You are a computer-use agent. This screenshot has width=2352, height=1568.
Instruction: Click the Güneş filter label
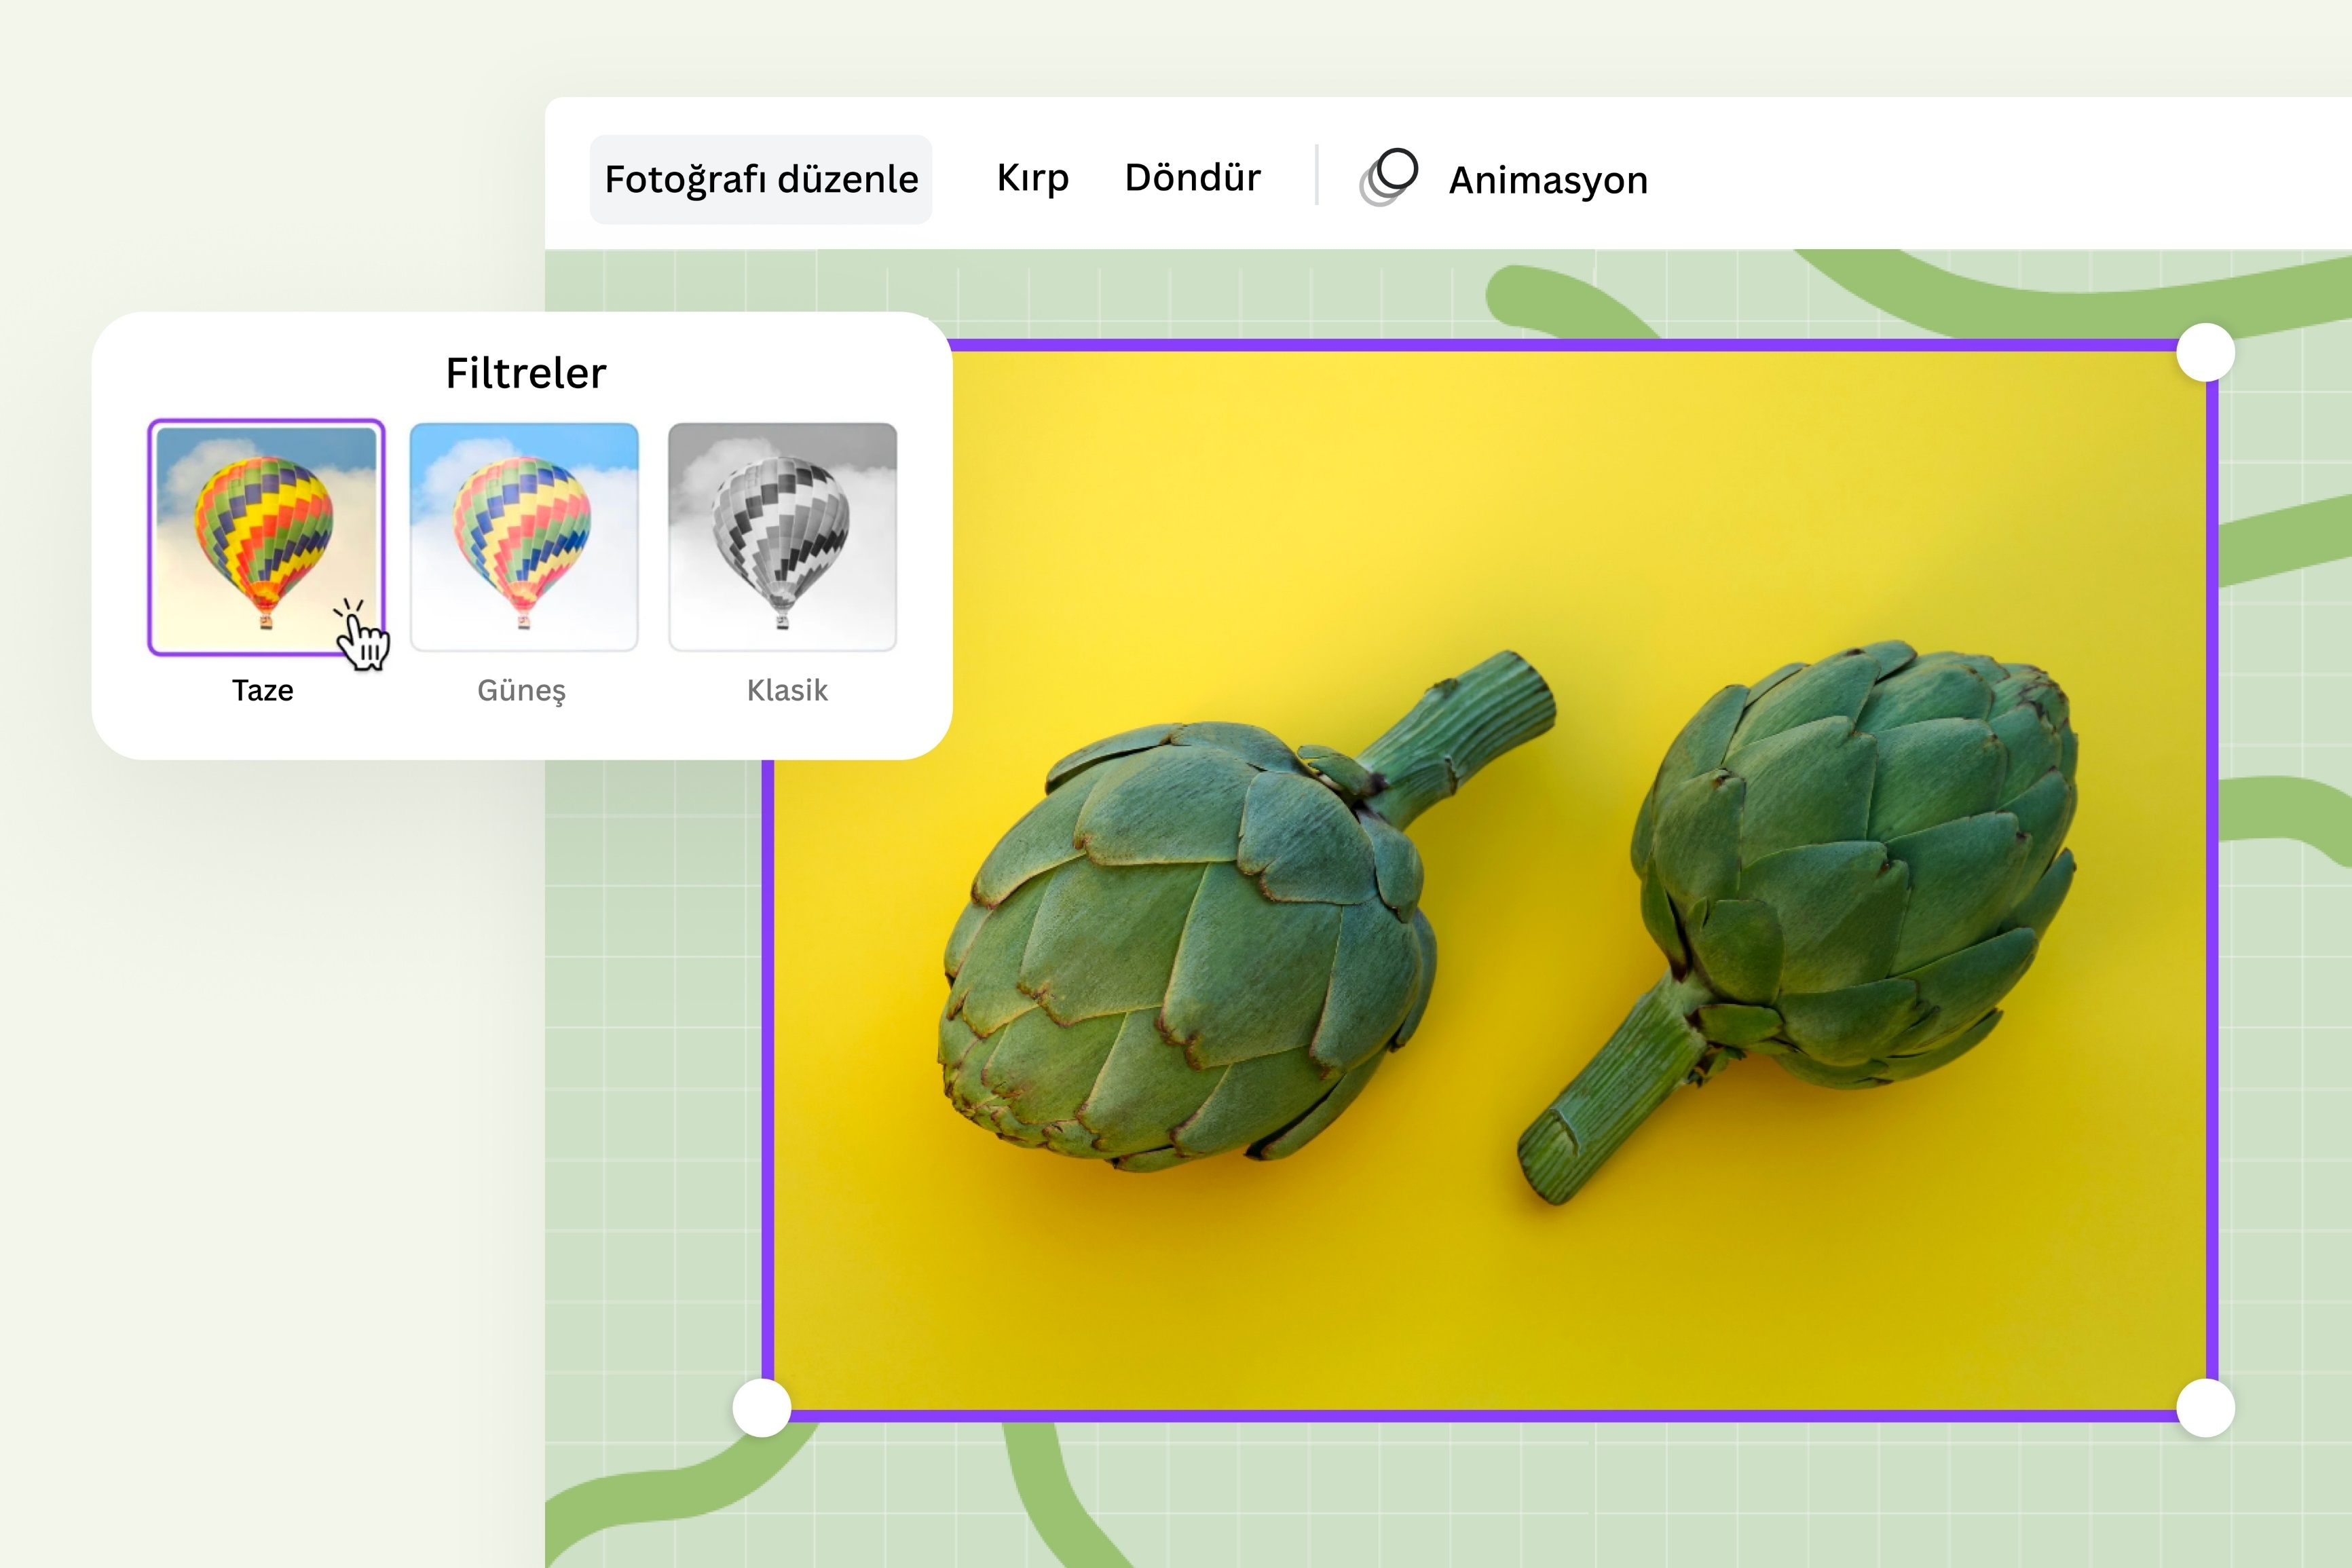pyautogui.click(x=522, y=691)
